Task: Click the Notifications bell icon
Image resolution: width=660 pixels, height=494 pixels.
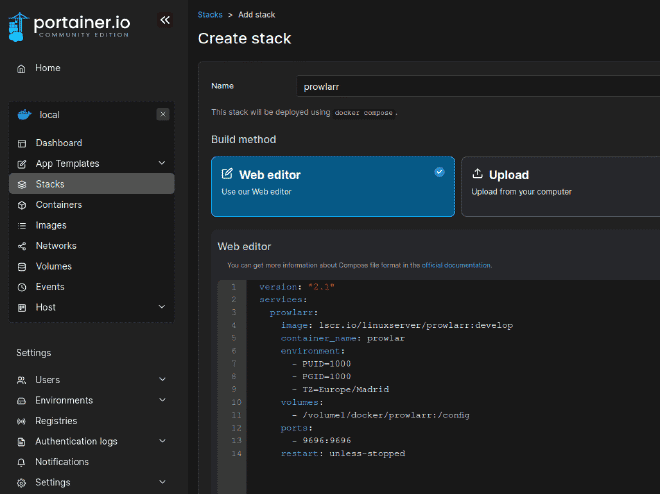Action: coord(21,462)
